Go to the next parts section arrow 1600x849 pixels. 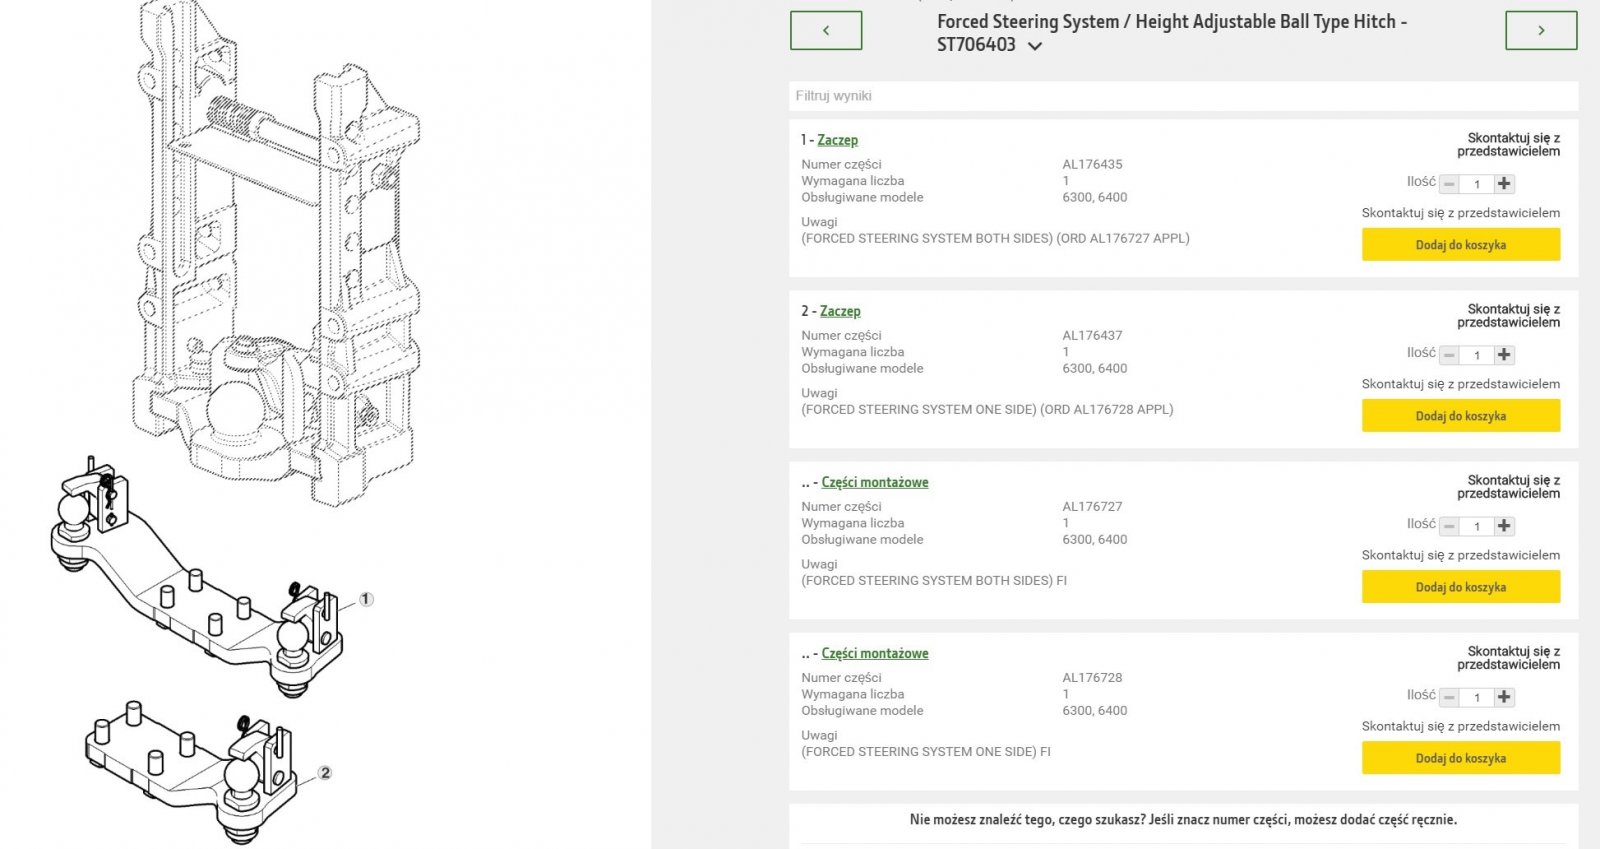click(x=1540, y=31)
